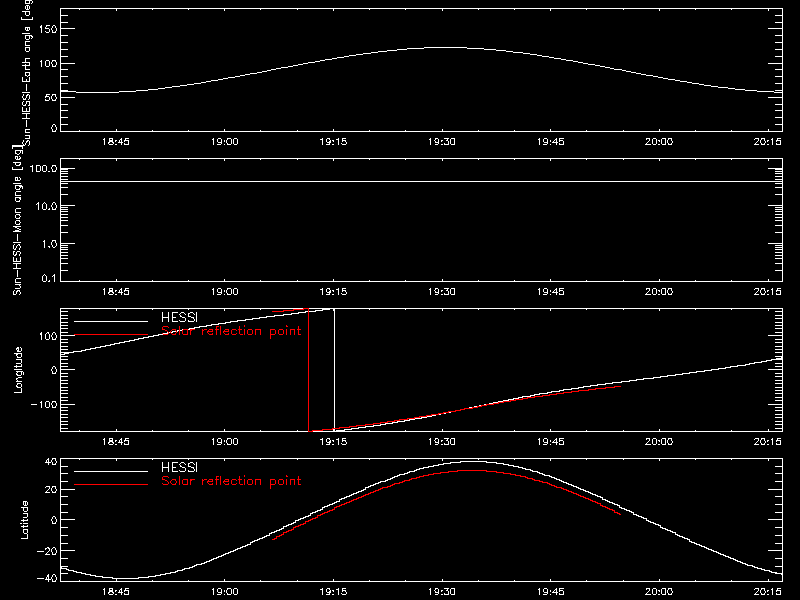Click red legend line in Latitude plot
800x600 pixels.
point(111,485)
